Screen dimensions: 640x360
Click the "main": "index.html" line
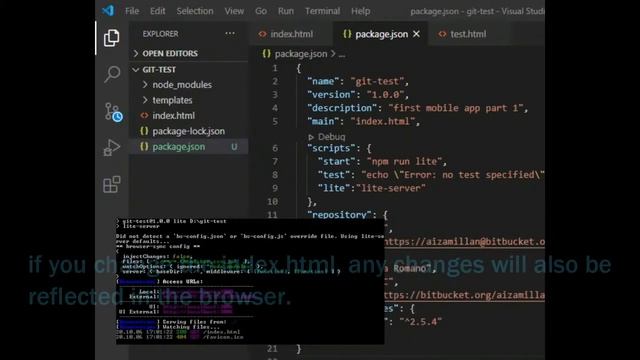[363, 122]
